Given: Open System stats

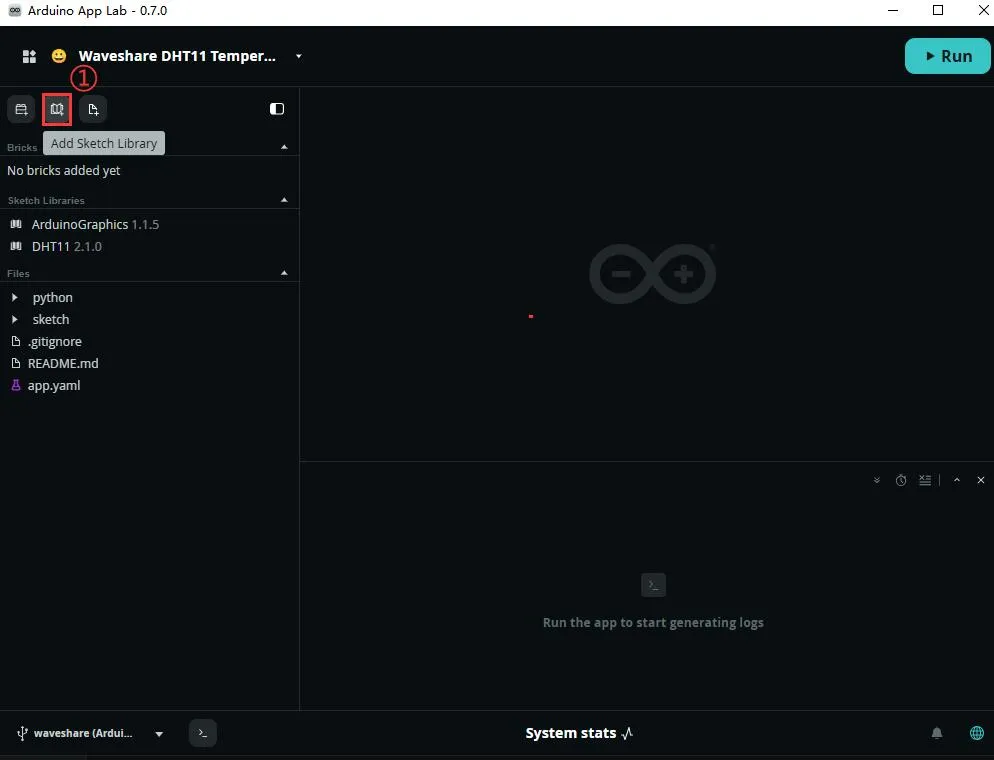Looking at the screenshot, I should [579, 733].
